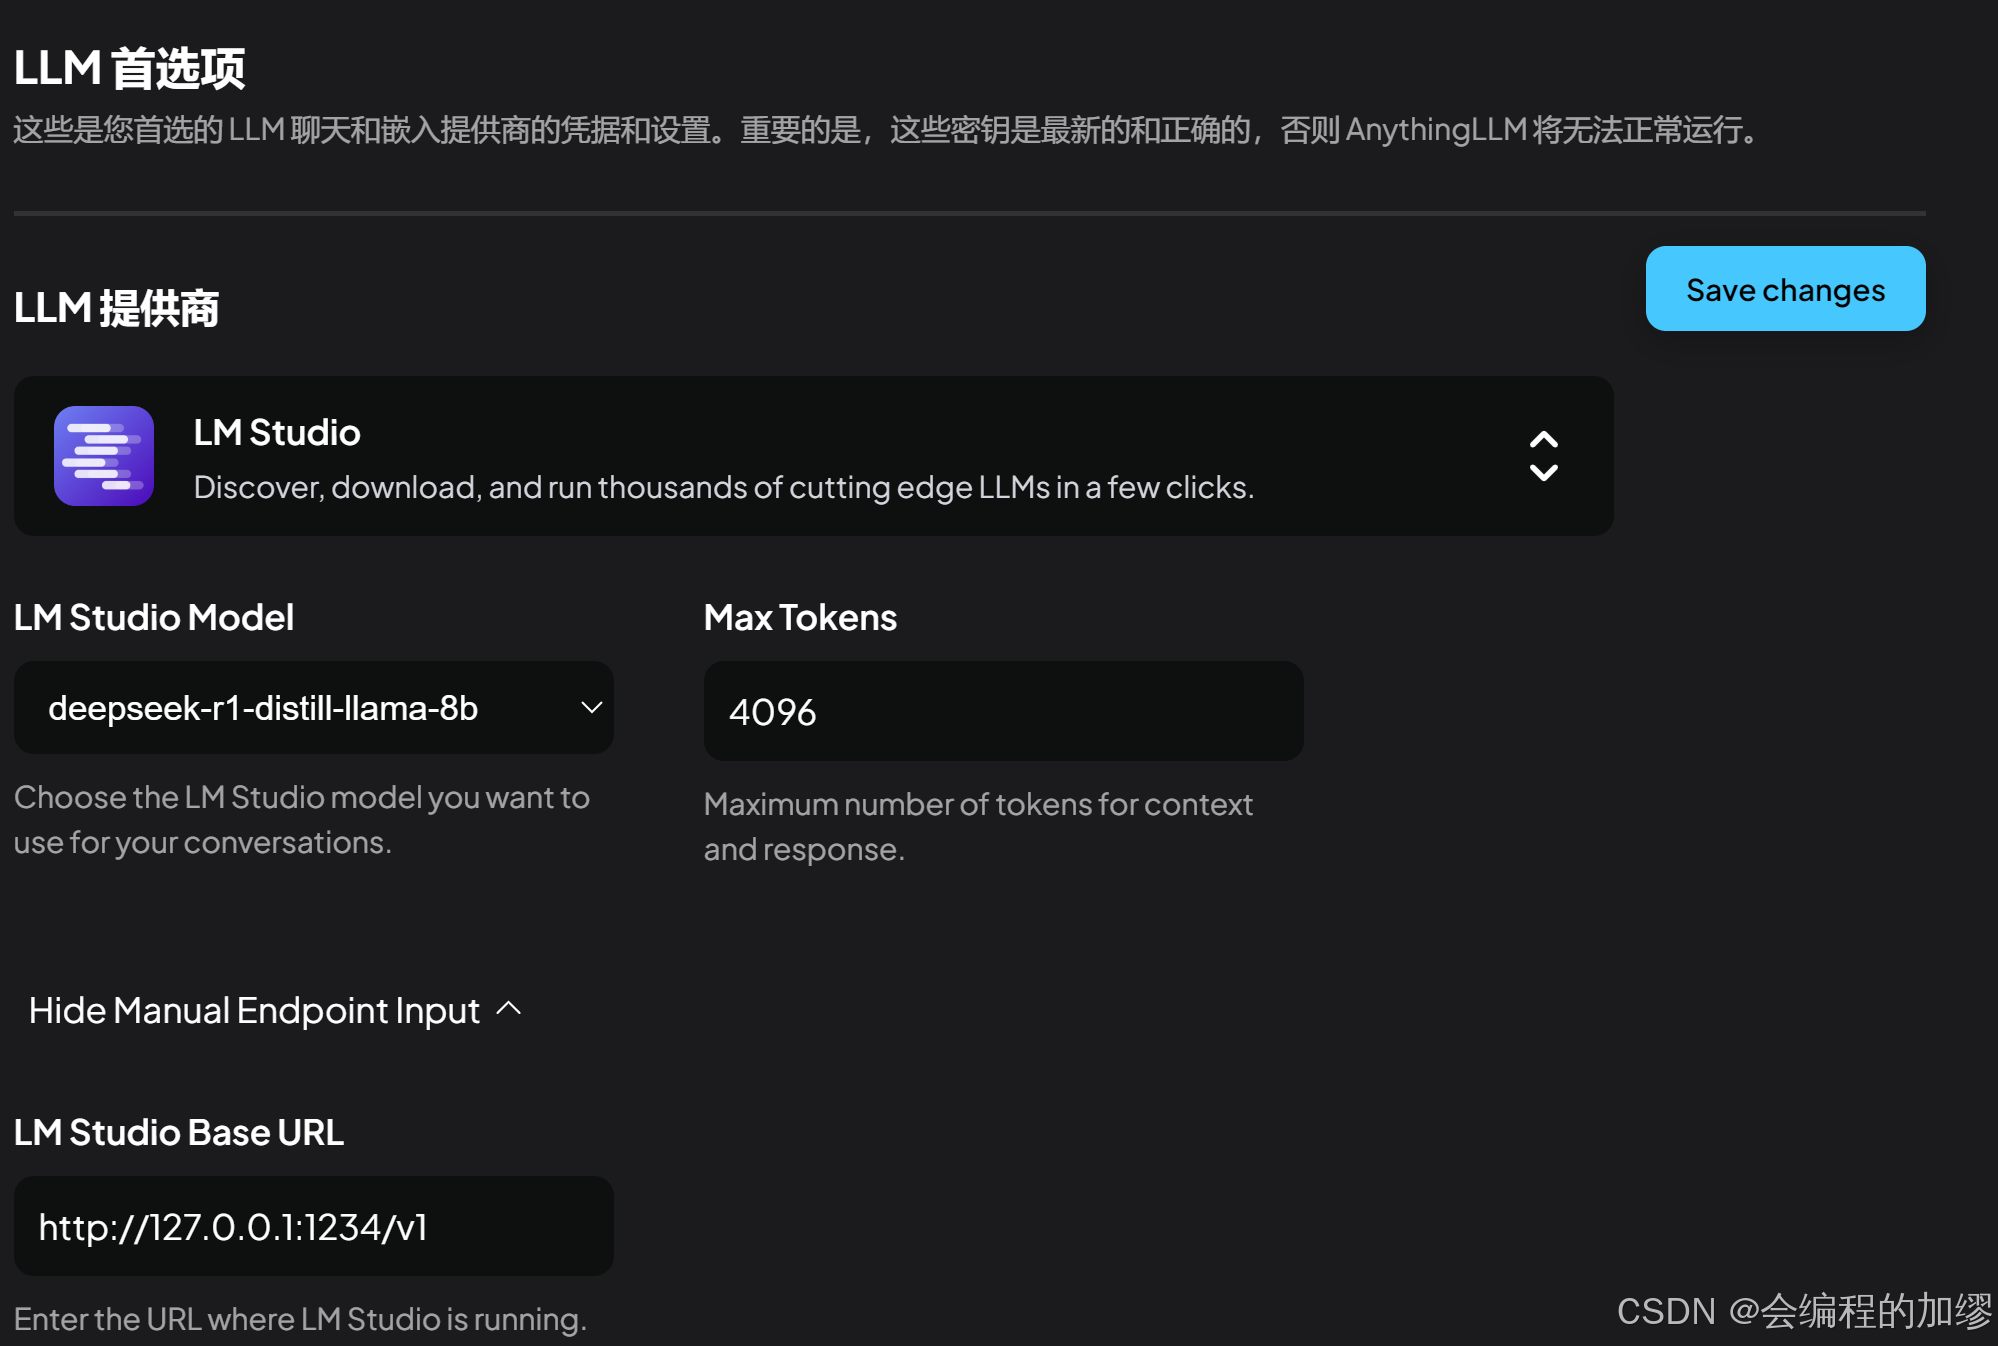Click the LM Studio Model label
Screen dimensions: 1998x1346
[154, 617]
